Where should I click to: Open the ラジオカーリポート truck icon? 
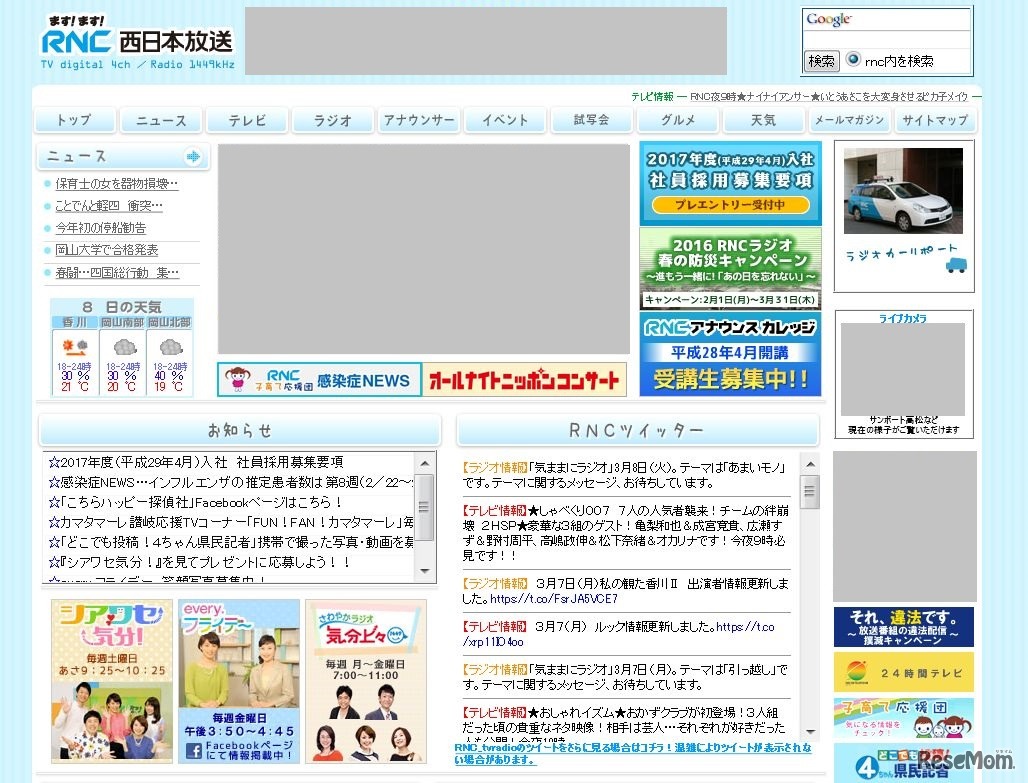click(x=956, y=264)
